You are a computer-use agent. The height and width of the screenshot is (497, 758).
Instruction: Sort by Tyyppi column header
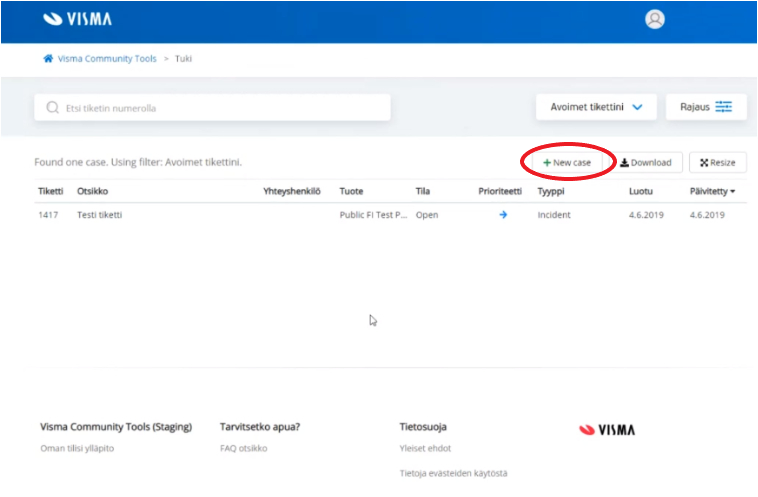(551, 191)
